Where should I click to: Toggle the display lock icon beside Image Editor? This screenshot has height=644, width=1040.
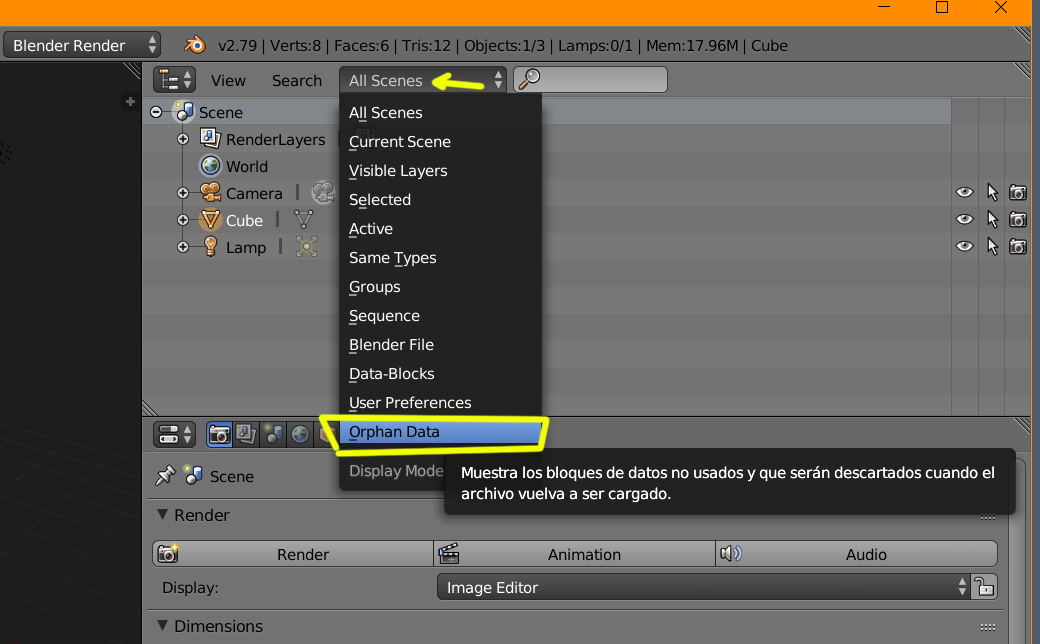pyautogui.click(x=984, y=587)
